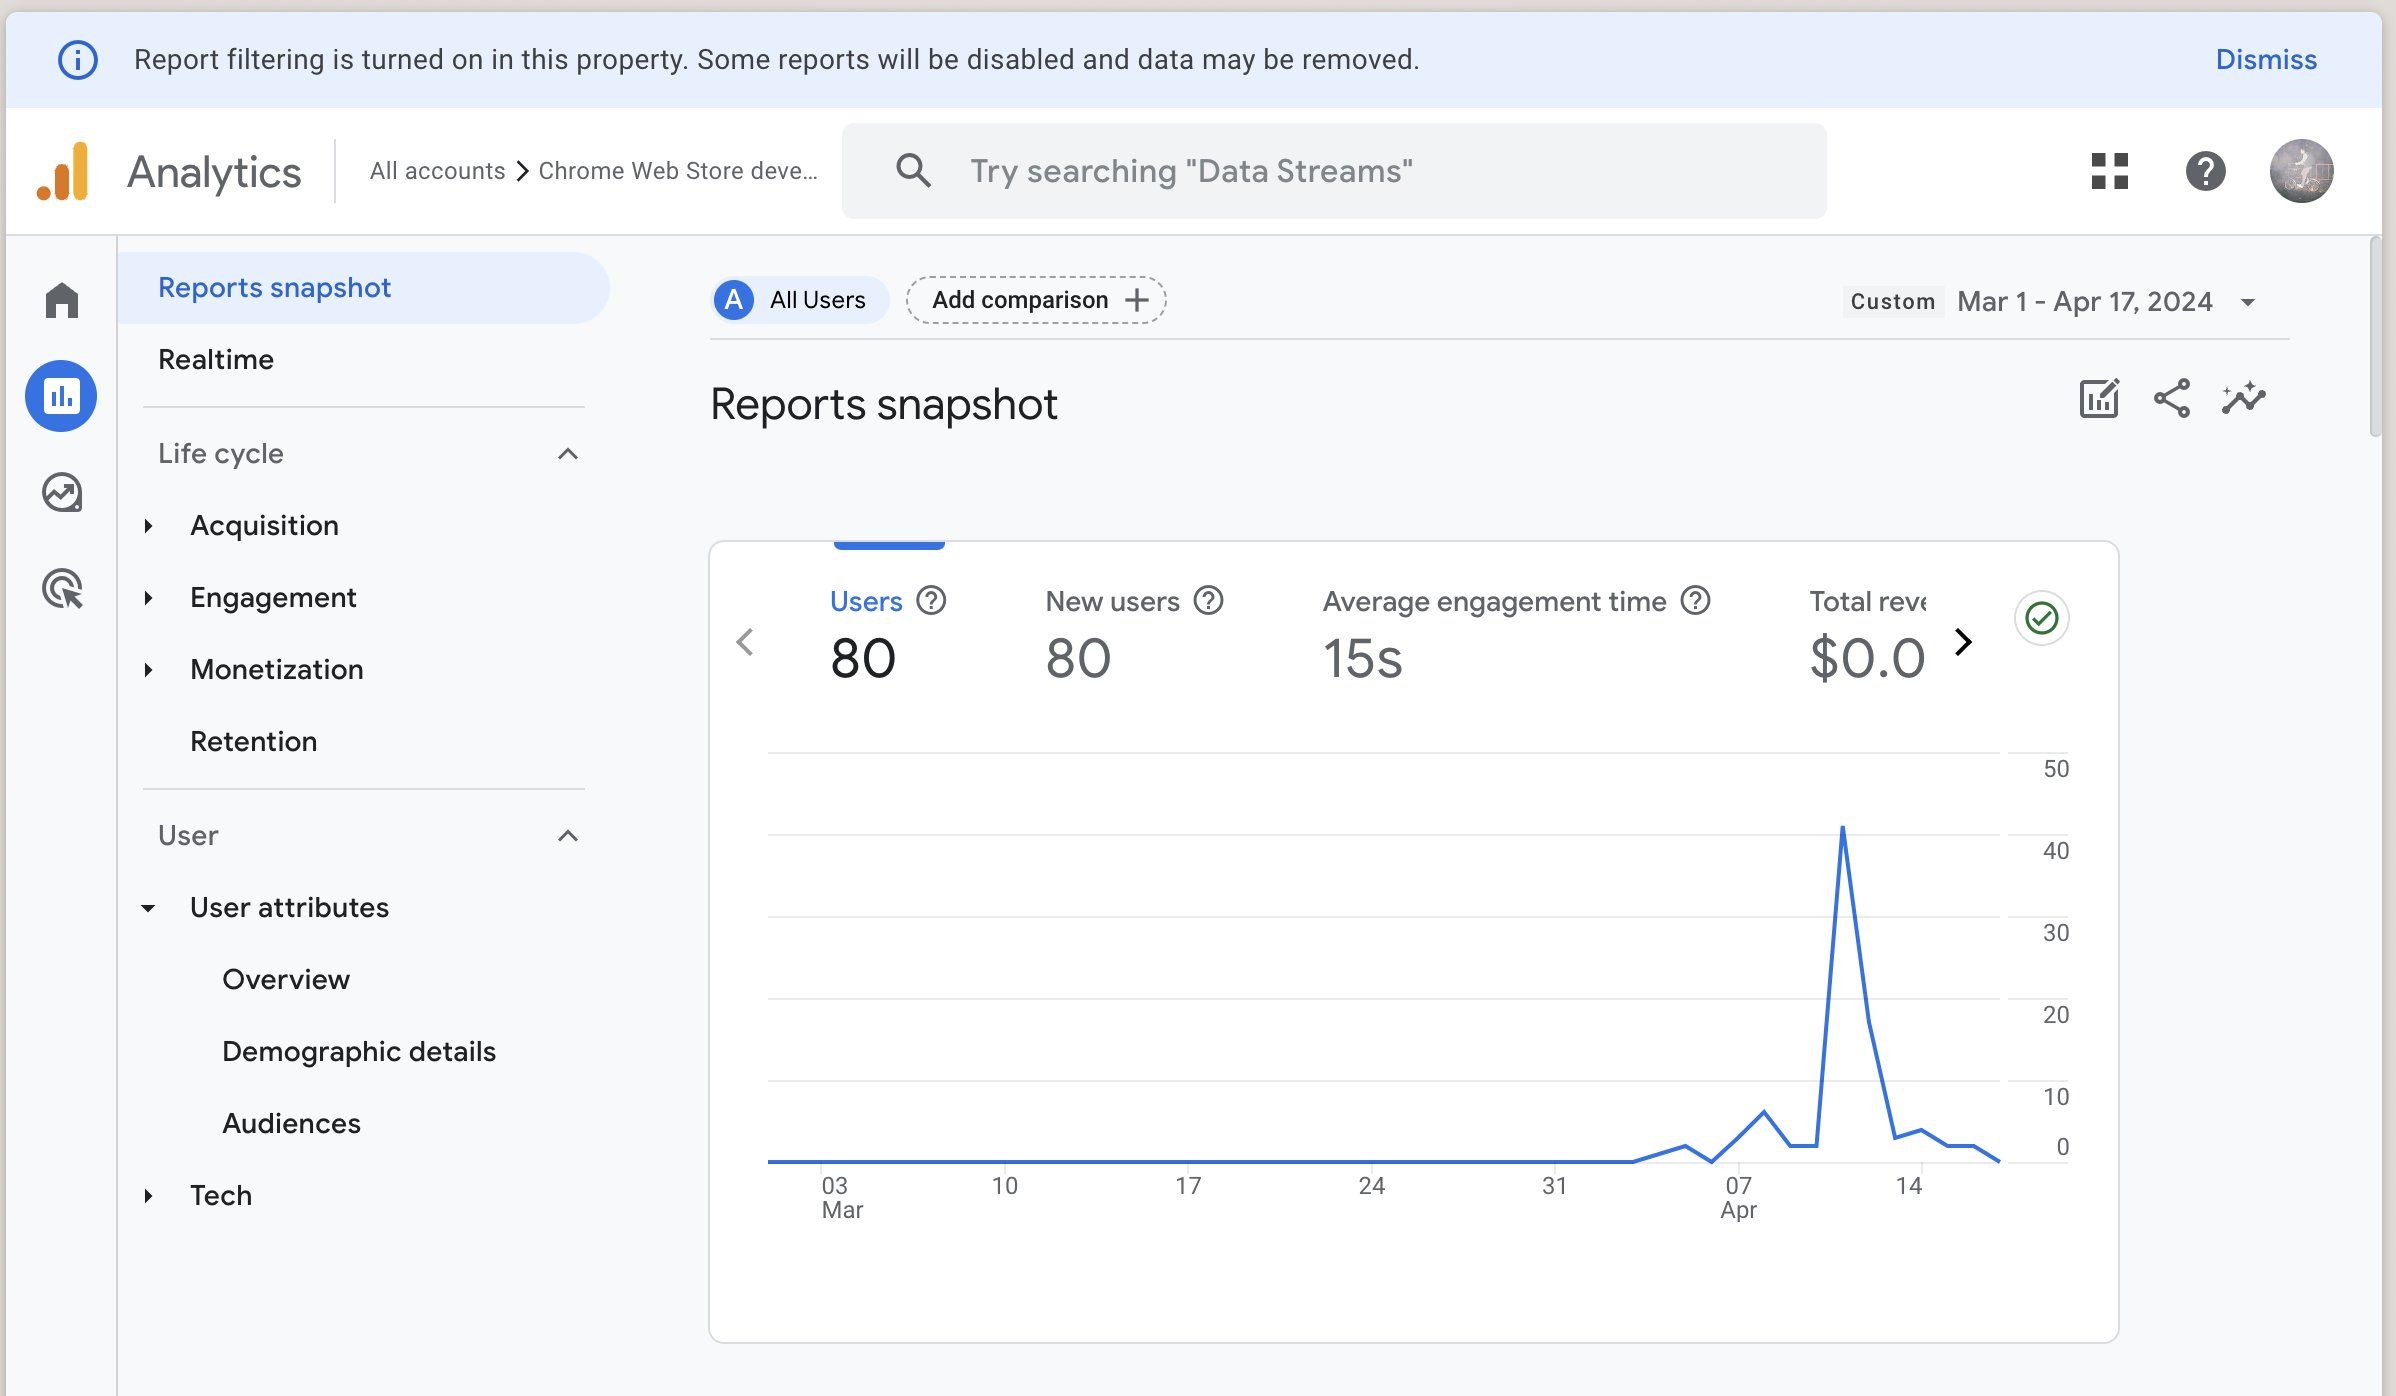
Task: Open the Insights sparkle icon
Action: (x=2244, y=398)
